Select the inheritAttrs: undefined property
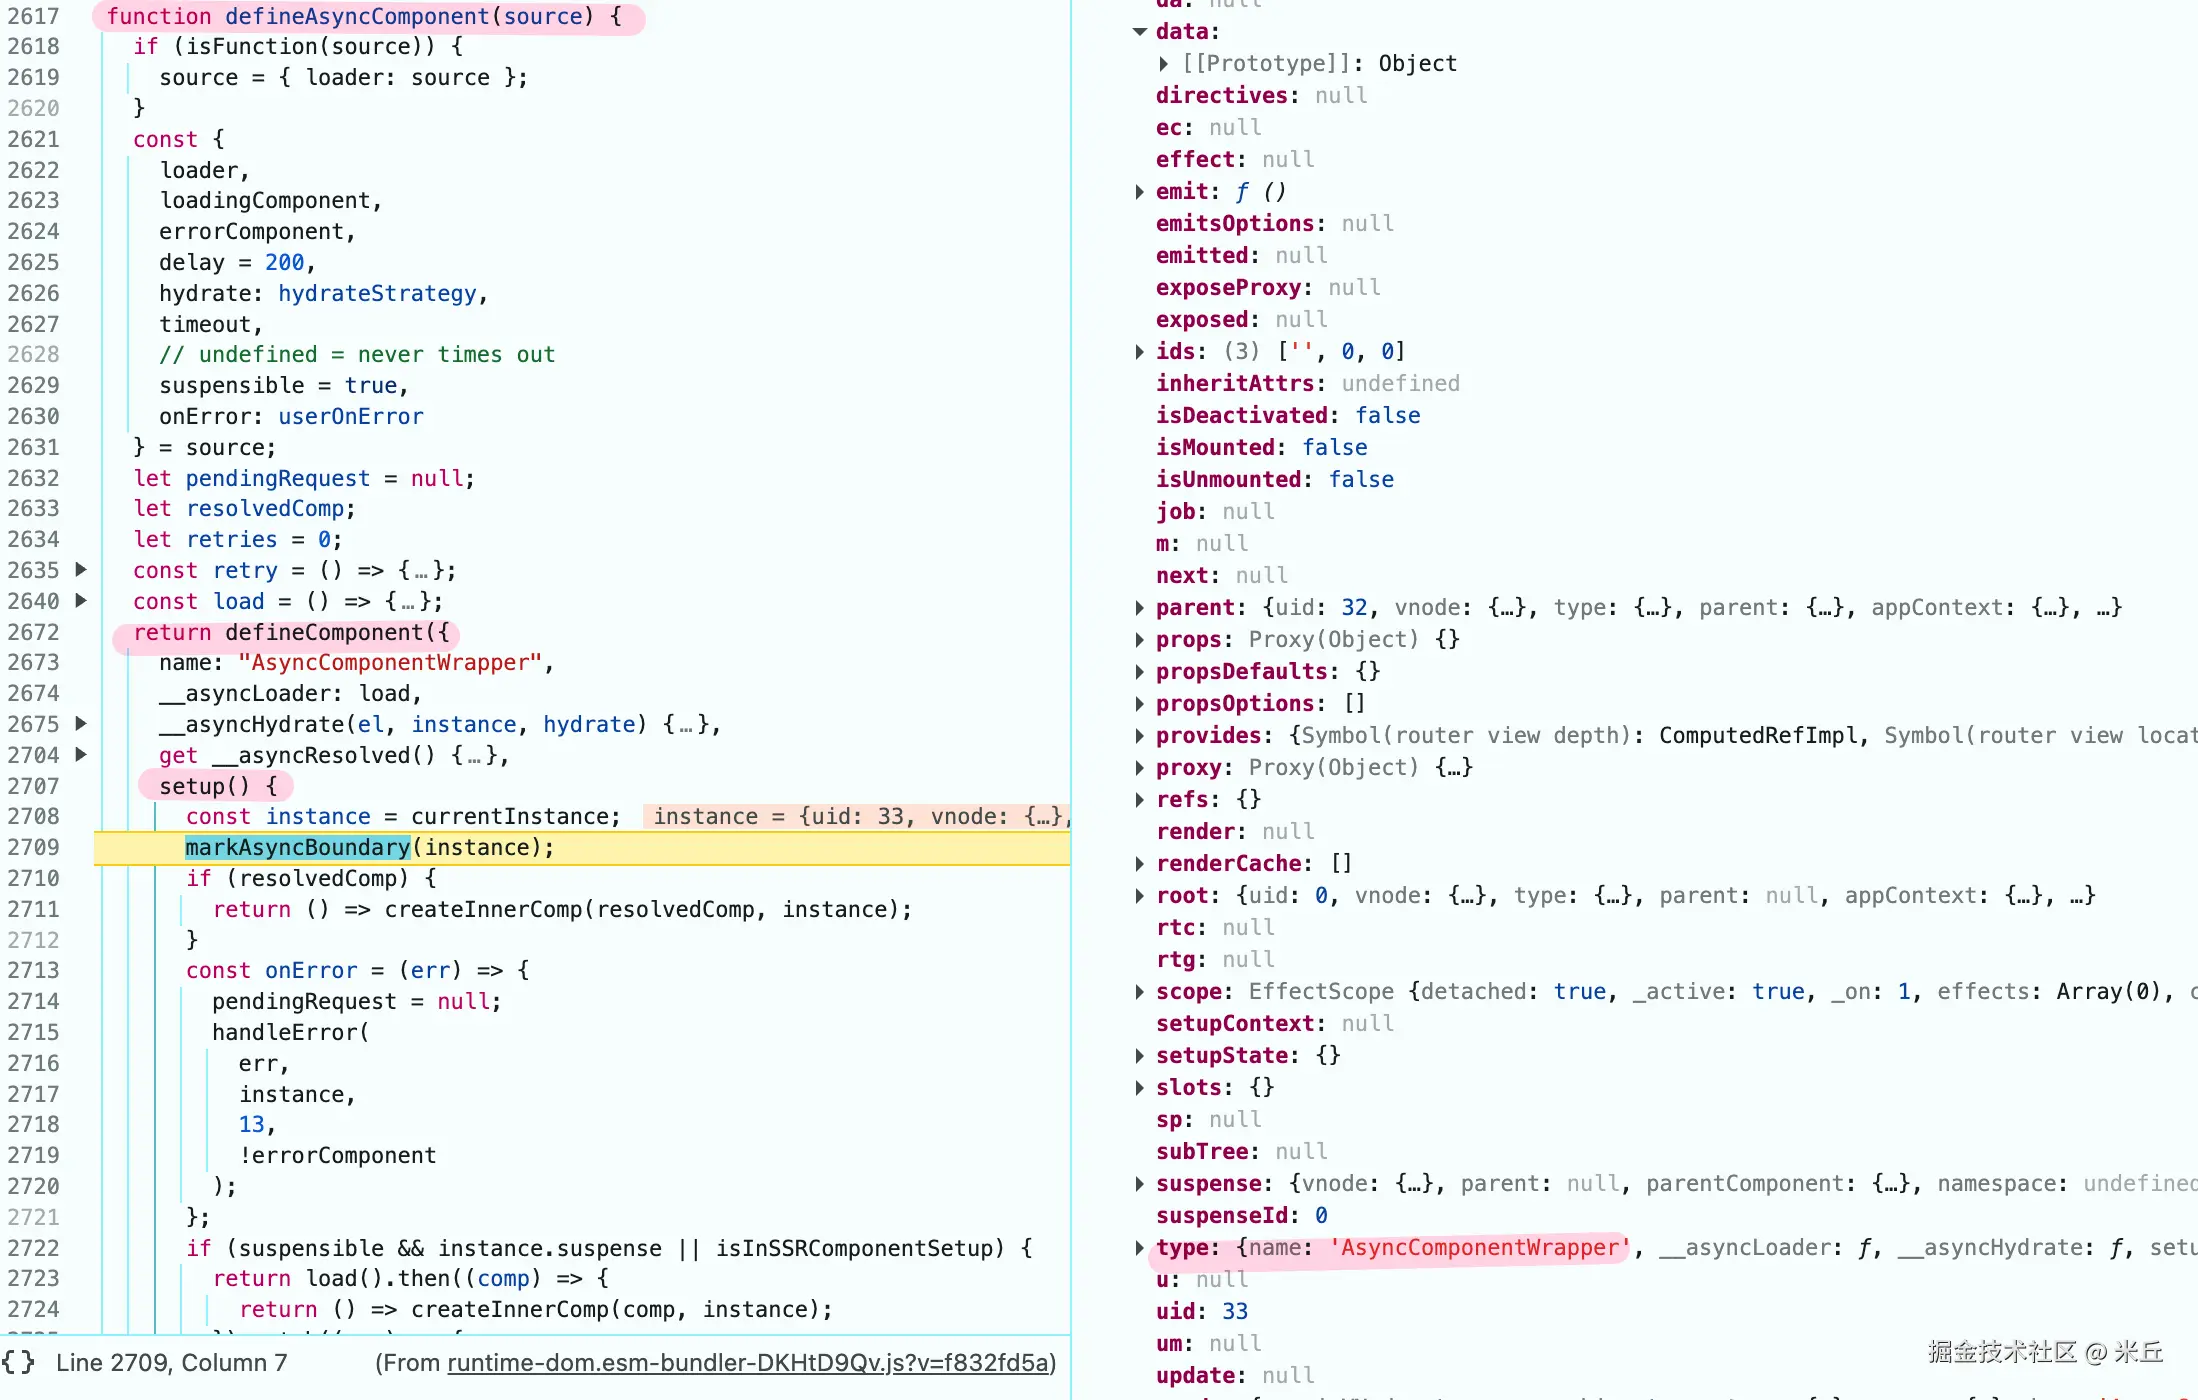This screenshot has width=2198, height=1400. [x=1308, y=383]
